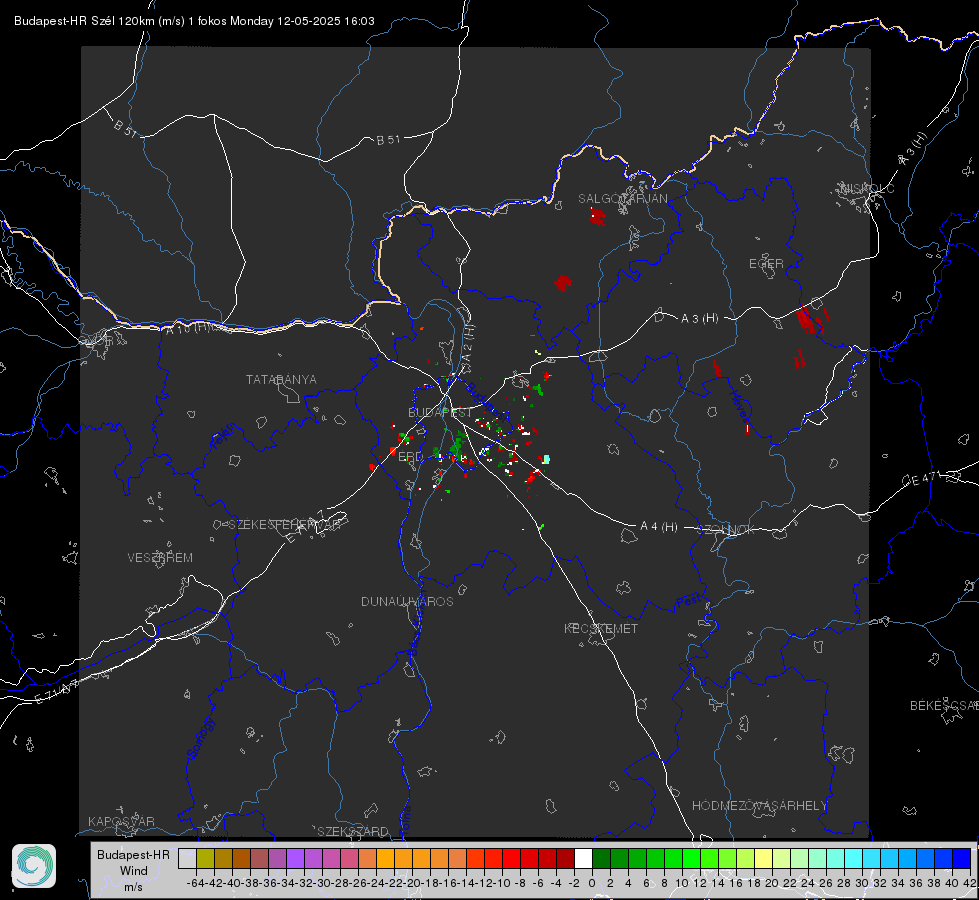Click the DUNAÚJVÁROS city label
The image size is (979, 900).
pyautogui.click(x=407, y=601)
